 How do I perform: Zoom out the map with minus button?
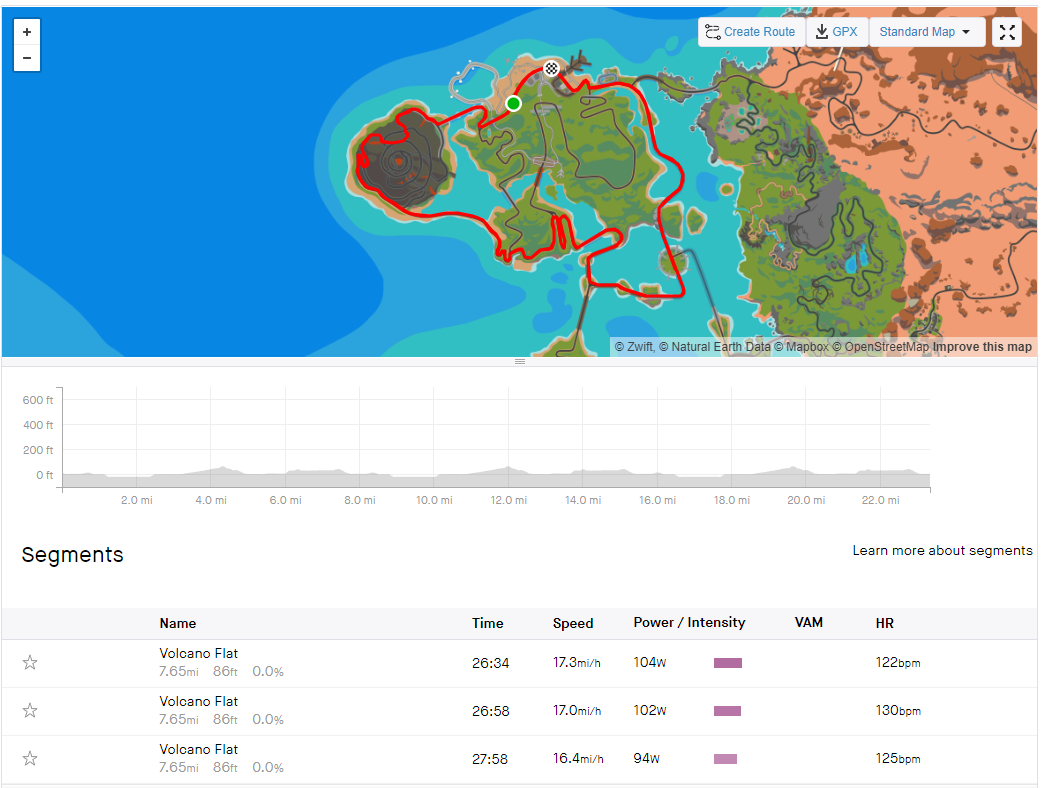[27, 58]
